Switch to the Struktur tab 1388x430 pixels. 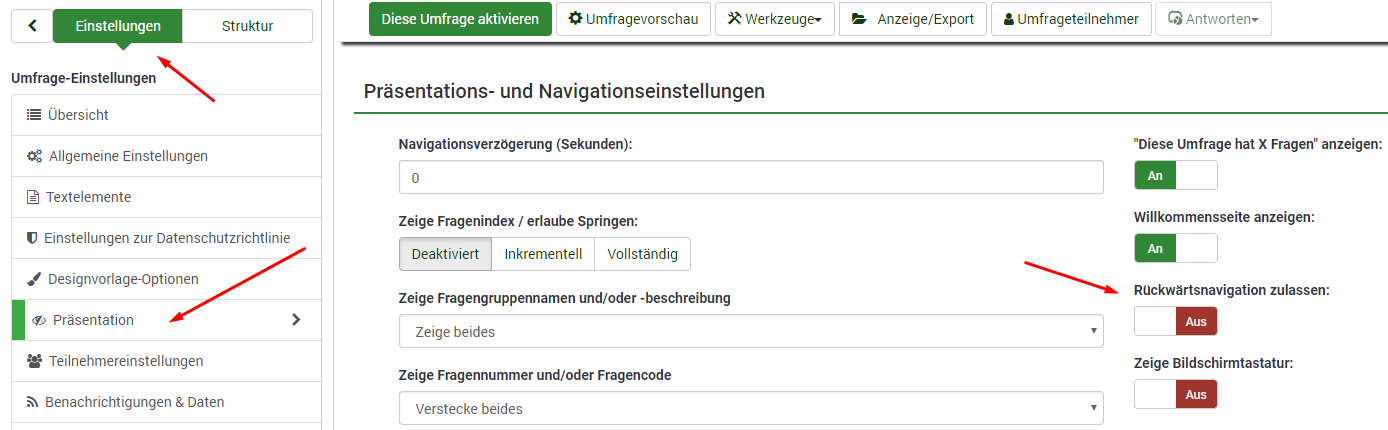[x=247, y=26]
